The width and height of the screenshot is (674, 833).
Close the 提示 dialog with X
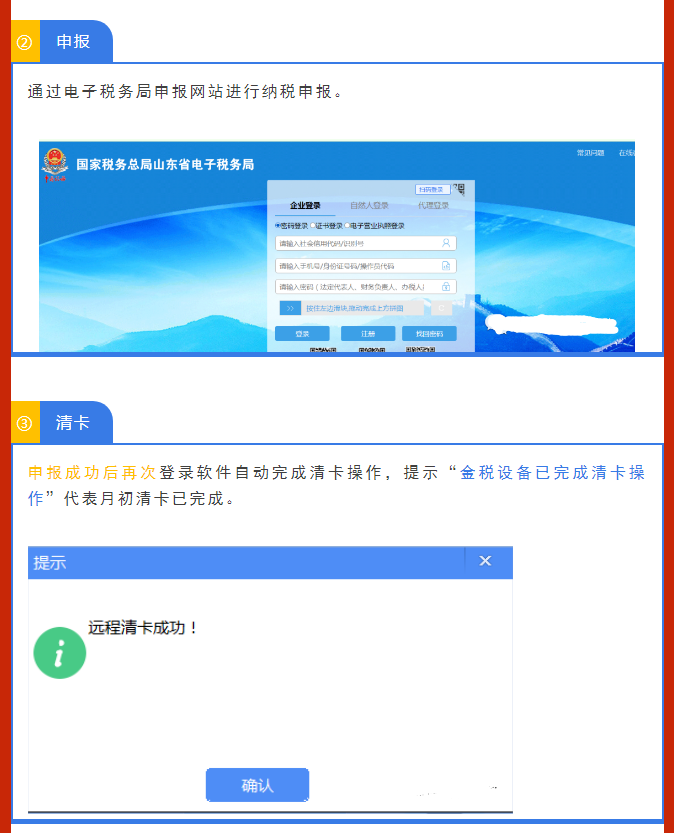click(485, 561)
